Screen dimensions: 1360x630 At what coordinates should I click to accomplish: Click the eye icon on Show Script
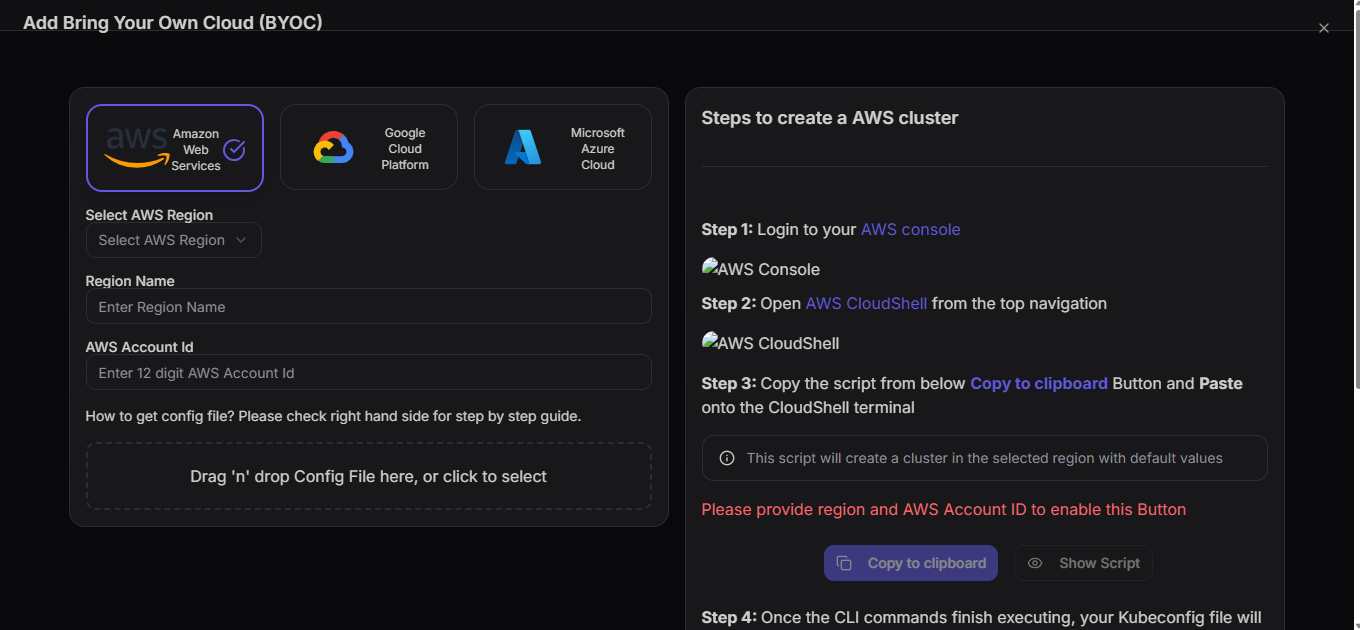pyautogui.click(x=1035, y=563)
